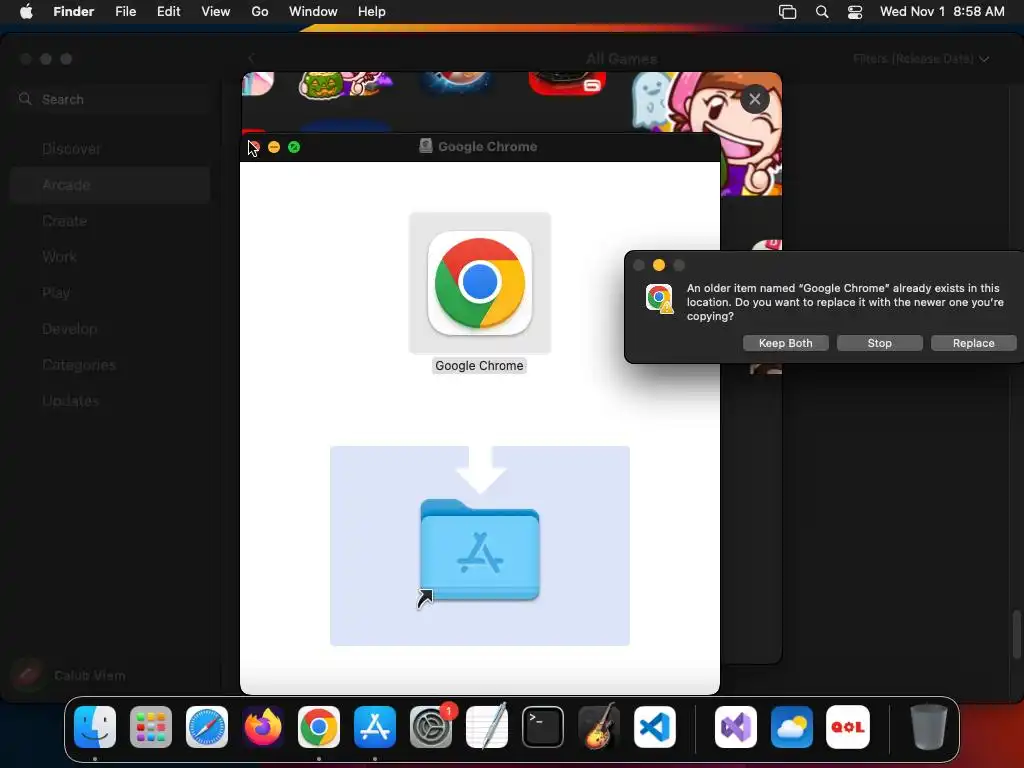This screenshot has height=768, width=1024.
Task: Select Arcade in App Store sidebar
Action: pyautogui.click(x=110, y=185)
